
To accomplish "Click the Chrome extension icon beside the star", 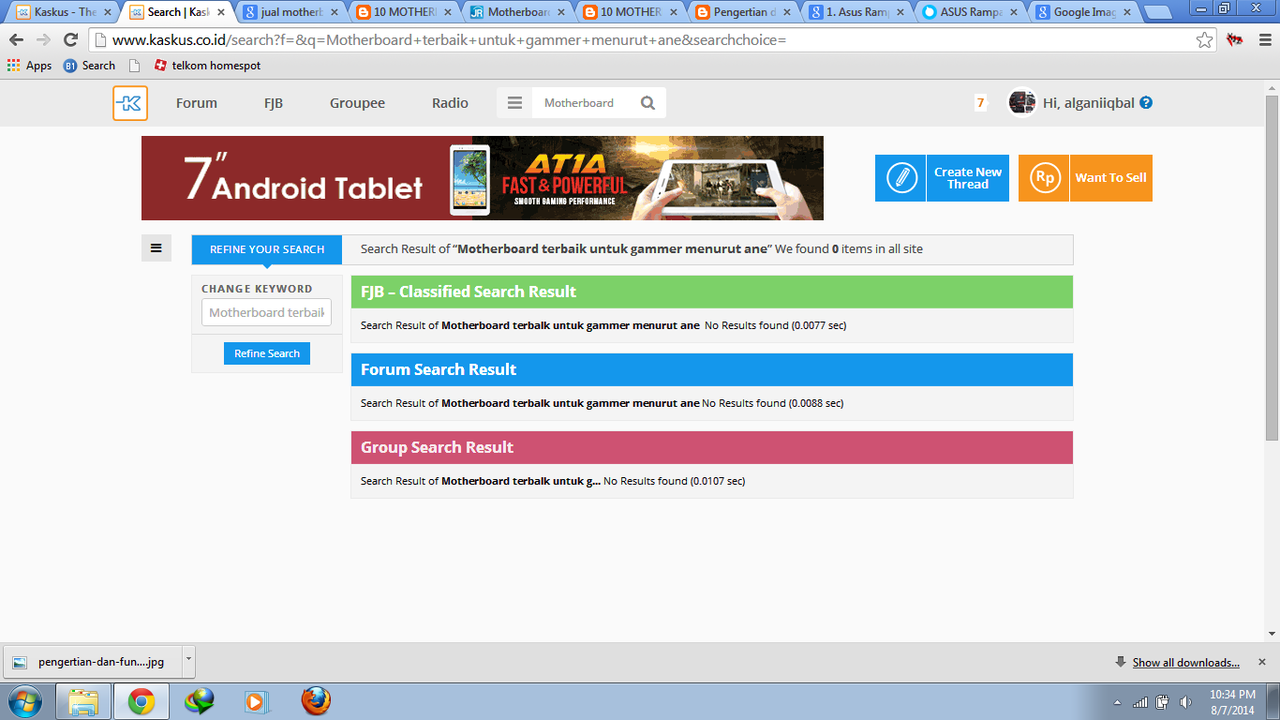I will coord(1235,41).
